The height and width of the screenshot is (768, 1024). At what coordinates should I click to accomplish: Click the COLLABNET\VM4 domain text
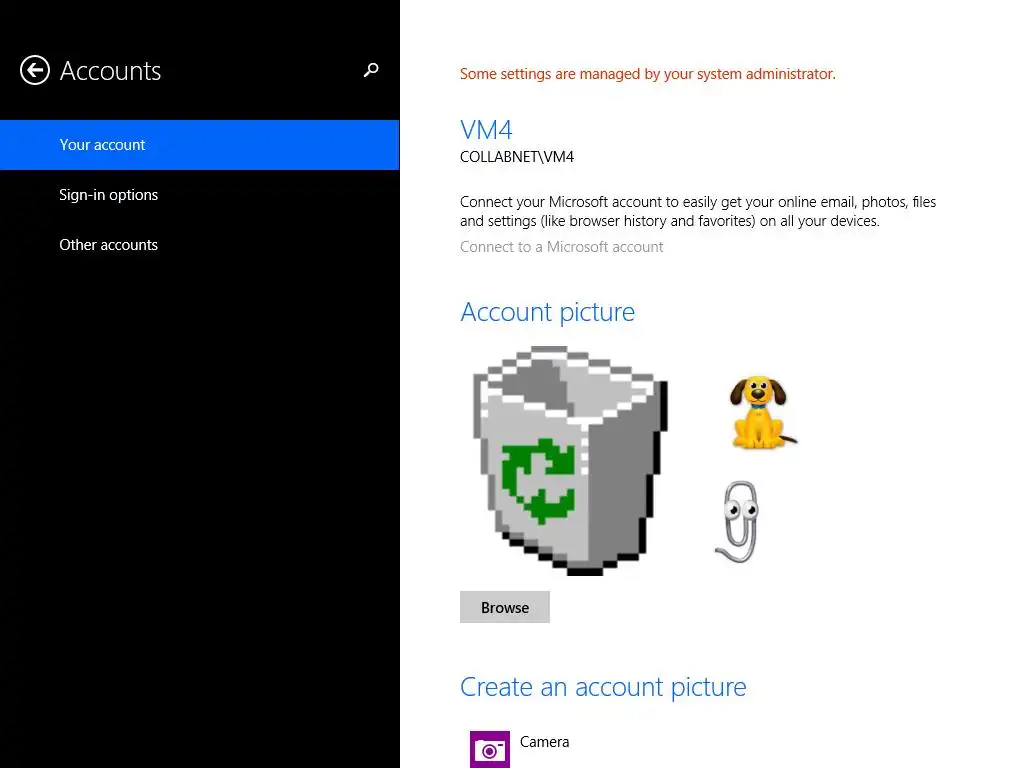point(517,157)
